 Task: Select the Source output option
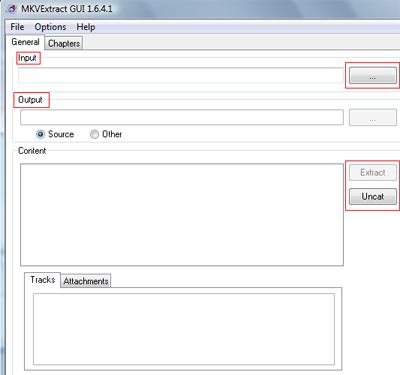pos(55,134)
